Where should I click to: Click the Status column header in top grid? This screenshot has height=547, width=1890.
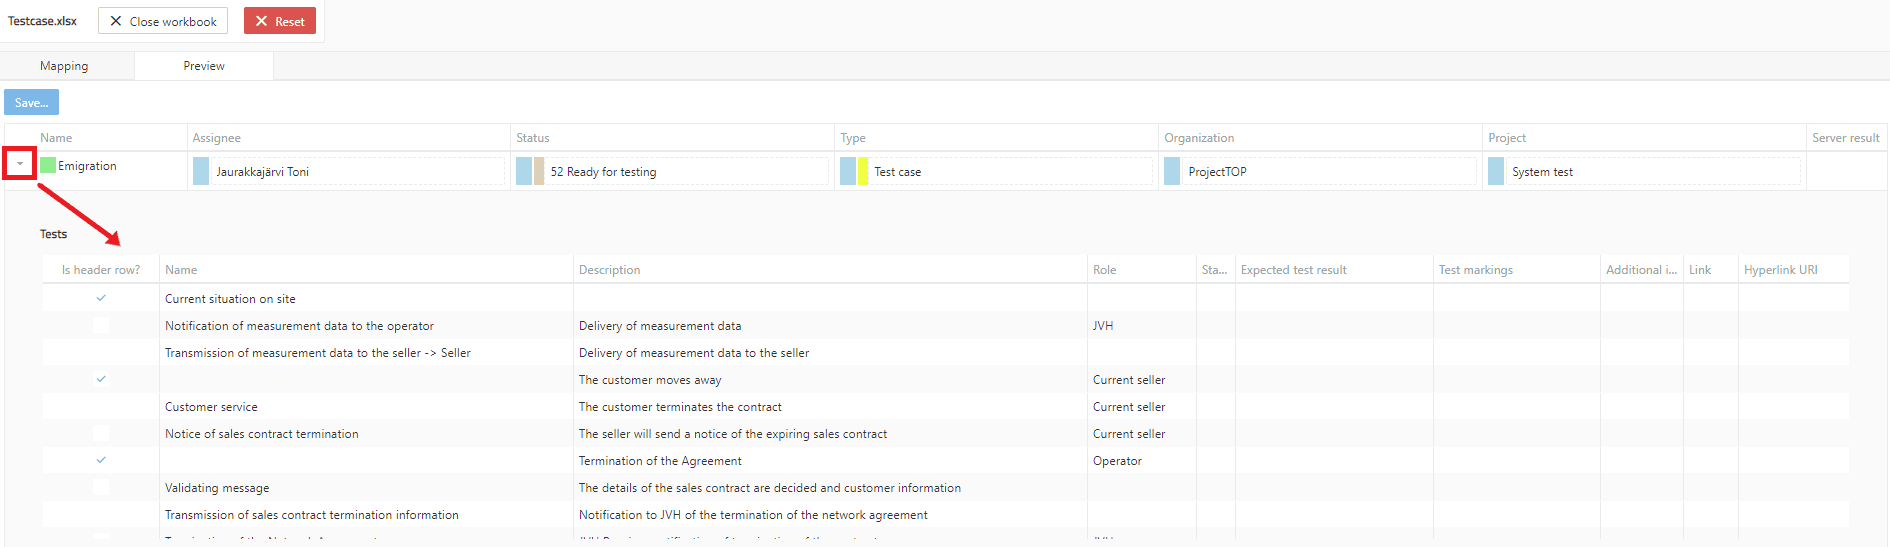673,138
